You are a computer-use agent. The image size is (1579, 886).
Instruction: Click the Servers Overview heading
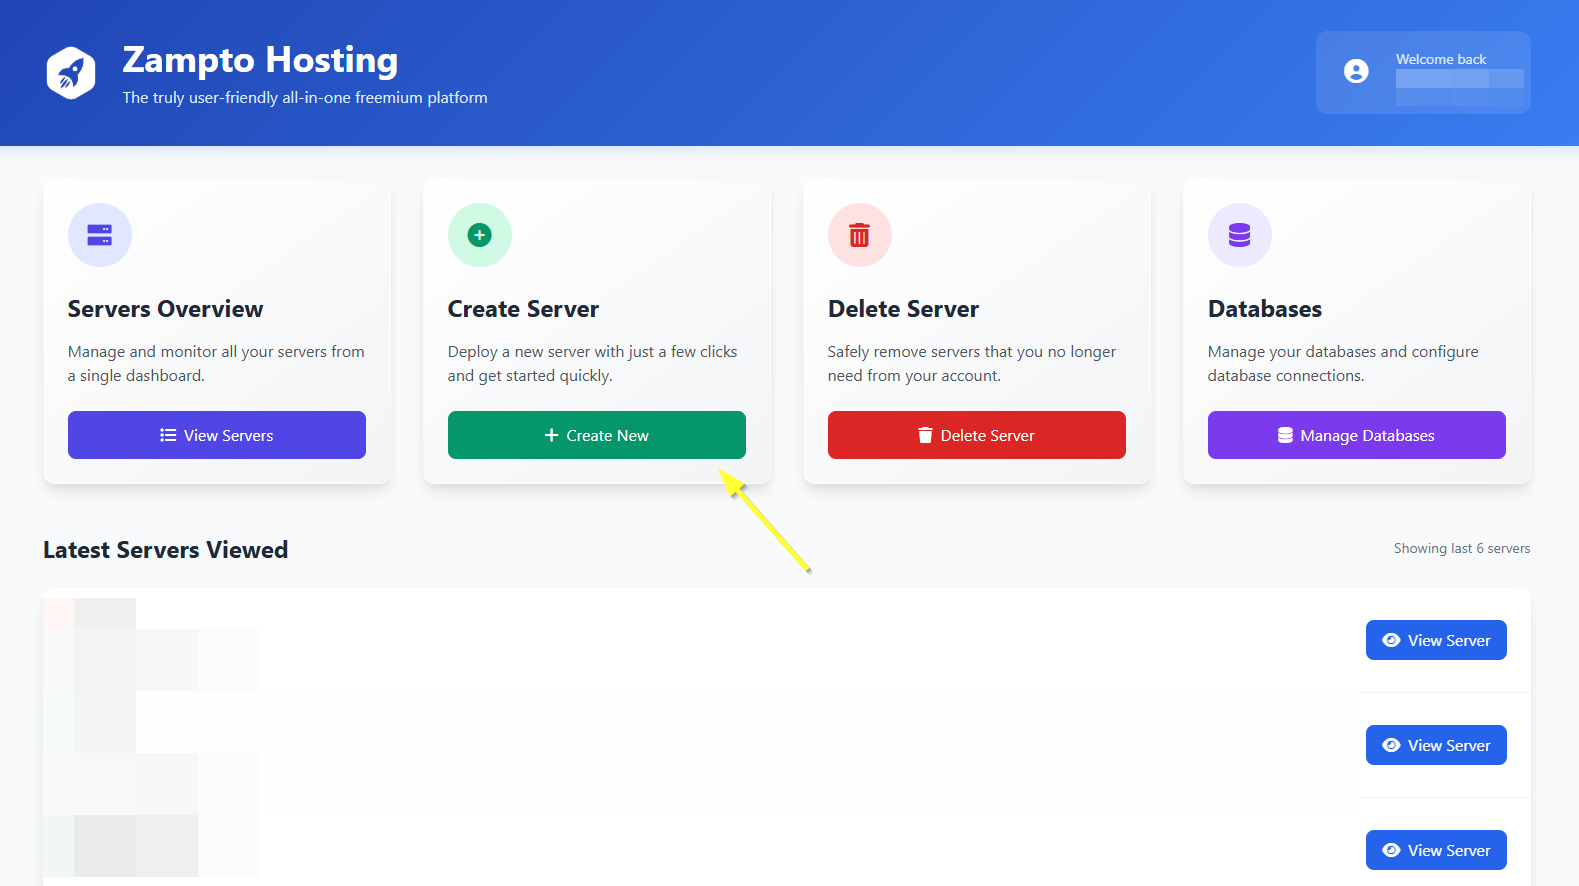click(166, 309)
